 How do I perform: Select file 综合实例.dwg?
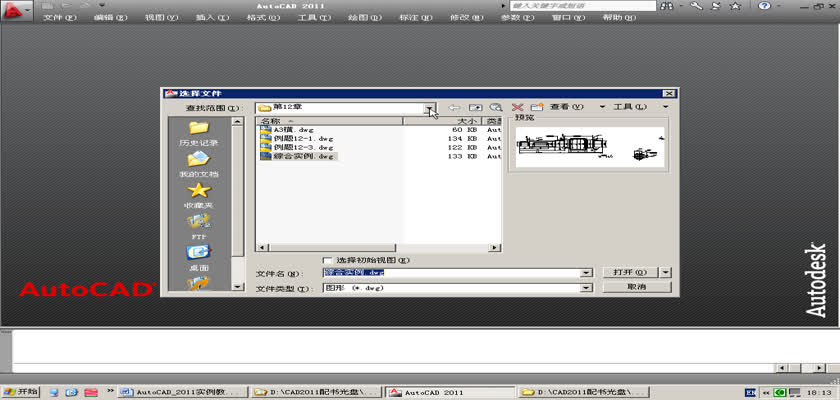pyautogui.click(x=297, y=156)
